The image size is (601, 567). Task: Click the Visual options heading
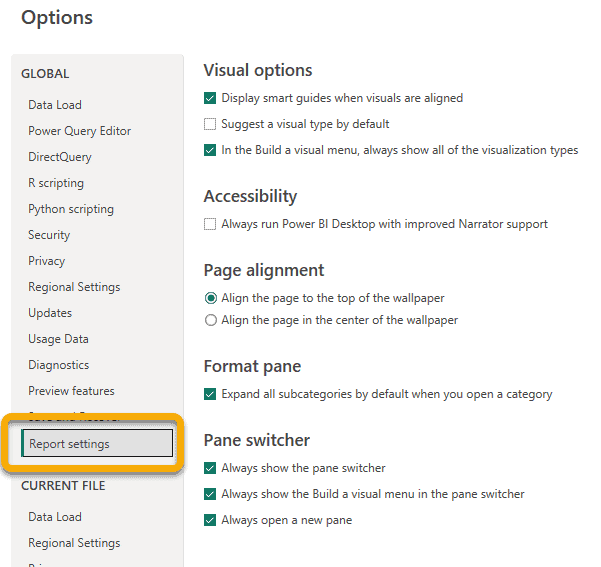(258, 71)
